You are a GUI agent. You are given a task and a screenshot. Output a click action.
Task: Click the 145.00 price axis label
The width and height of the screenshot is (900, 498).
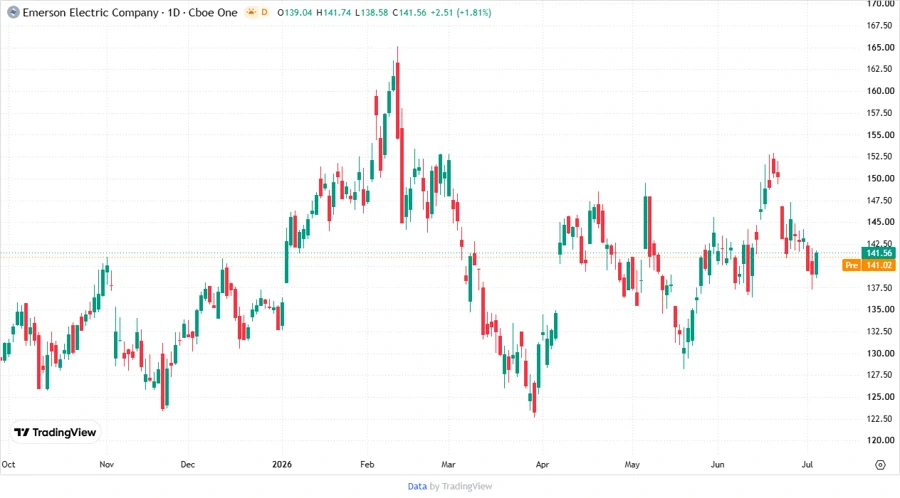point(880,221)
